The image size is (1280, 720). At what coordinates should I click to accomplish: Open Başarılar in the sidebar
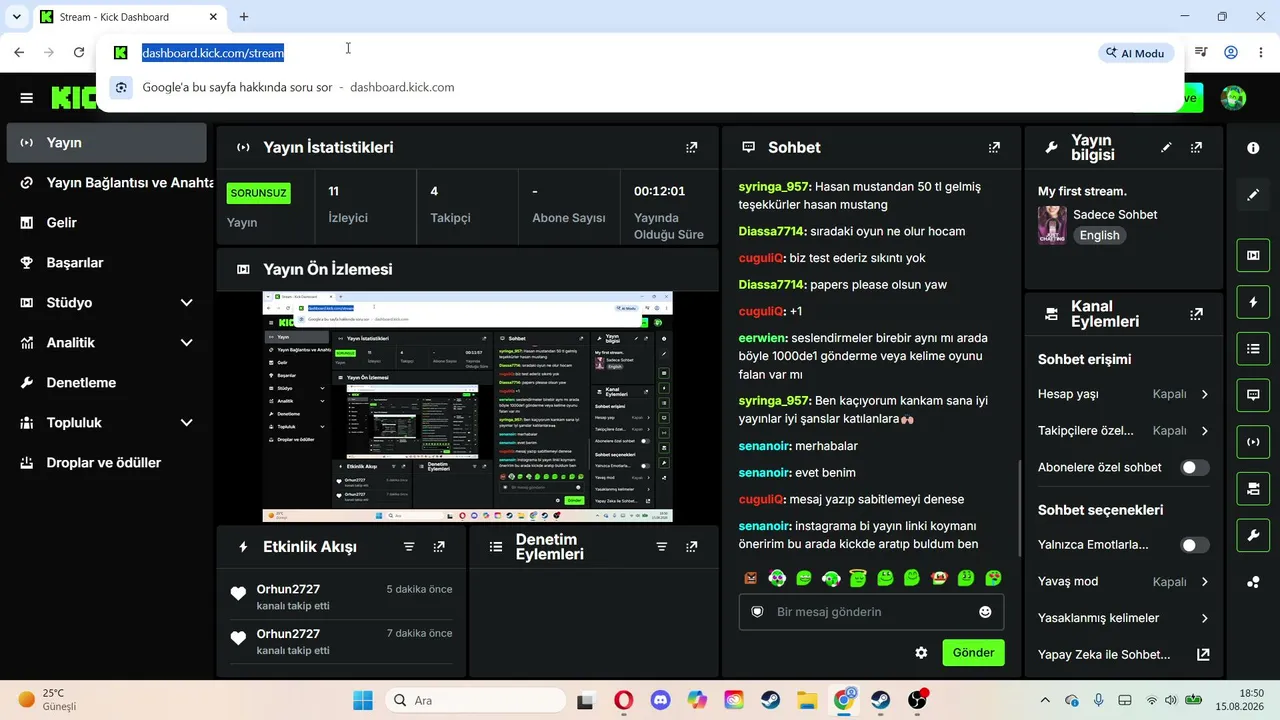click(x=106, y=262)
